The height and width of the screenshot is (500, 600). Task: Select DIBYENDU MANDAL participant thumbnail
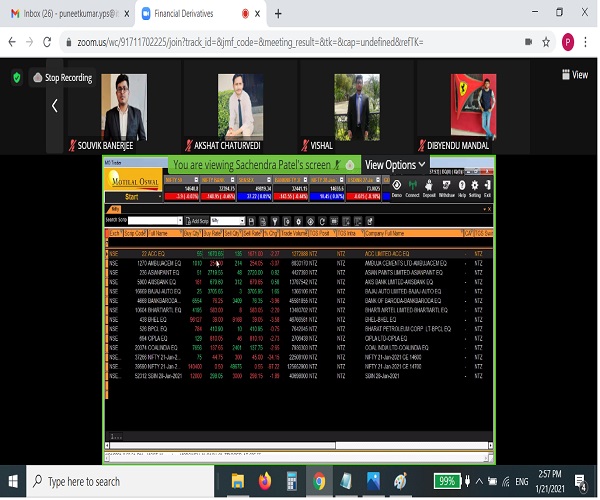(x=473, y=107)
